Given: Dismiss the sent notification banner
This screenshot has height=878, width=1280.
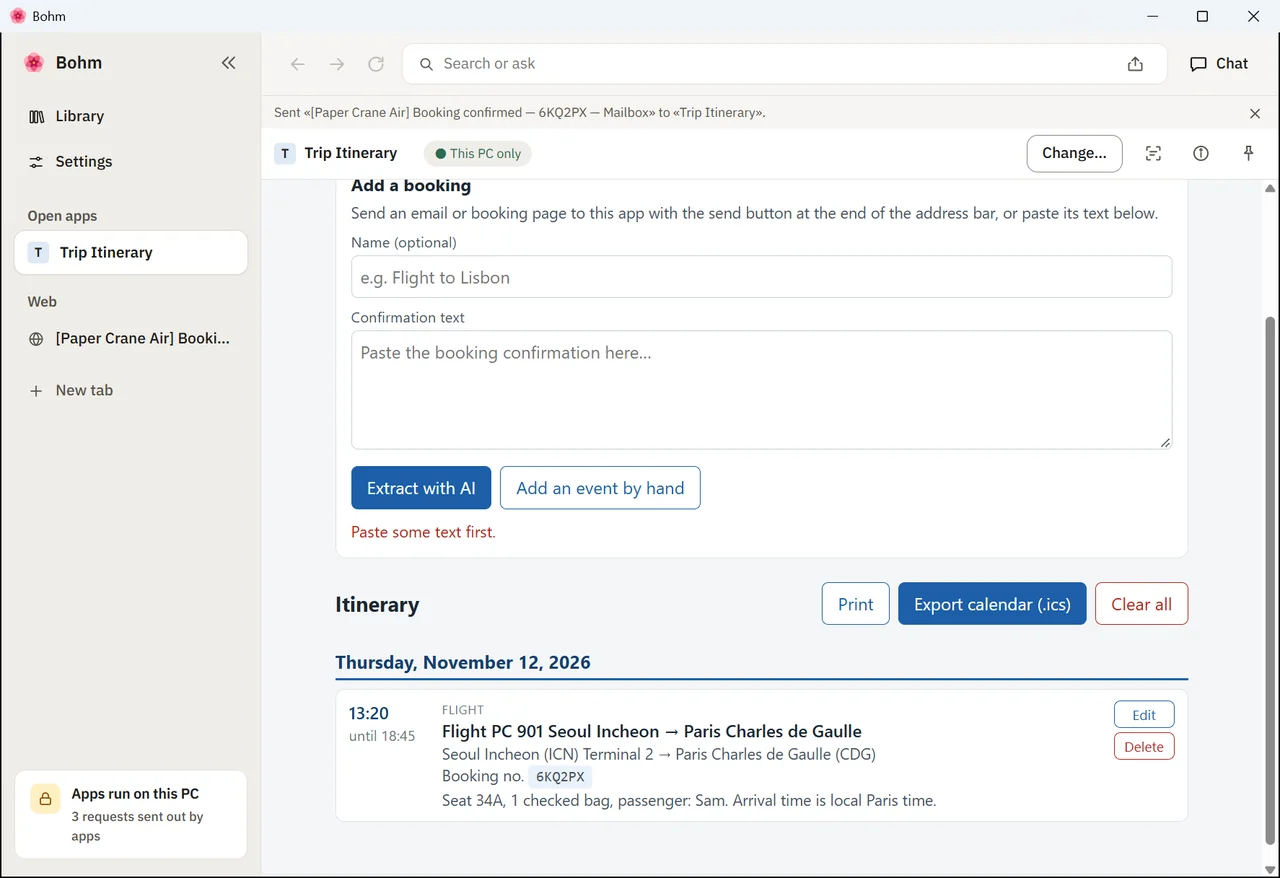Looking at the screenshot, I should pyautogui.click(x=1255, y=113).
